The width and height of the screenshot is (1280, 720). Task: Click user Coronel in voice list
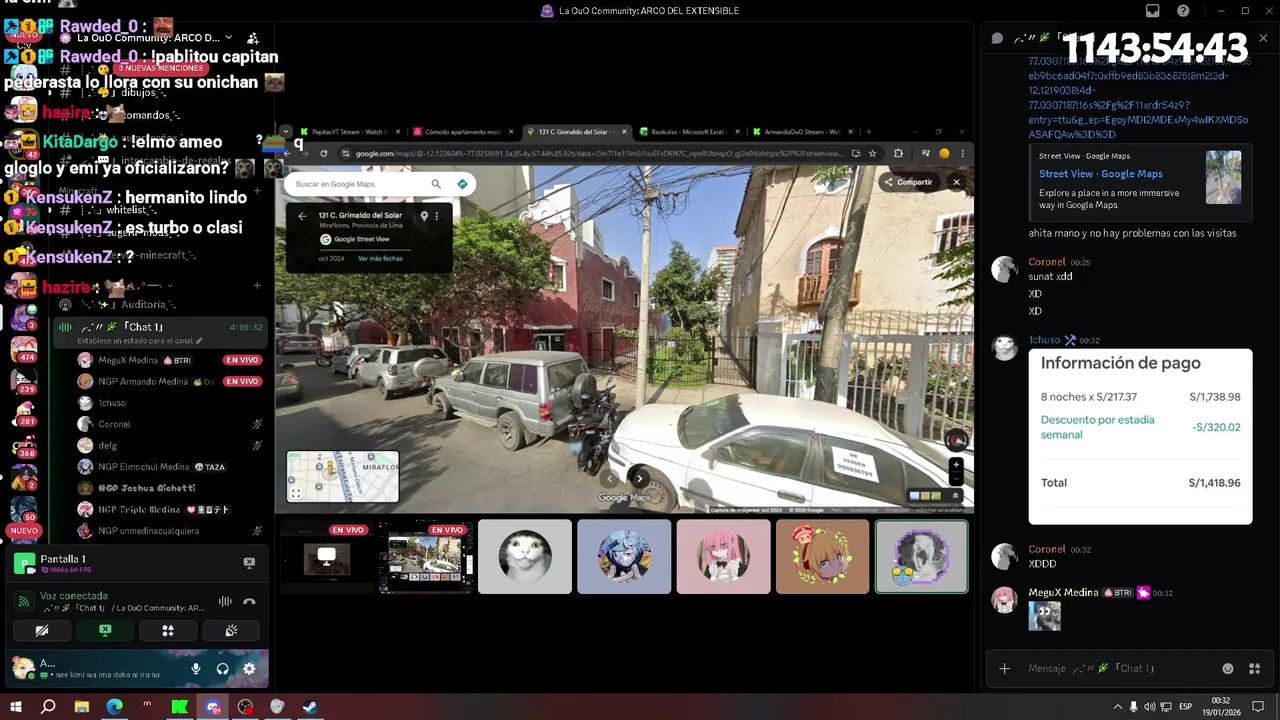coord(114,424)
